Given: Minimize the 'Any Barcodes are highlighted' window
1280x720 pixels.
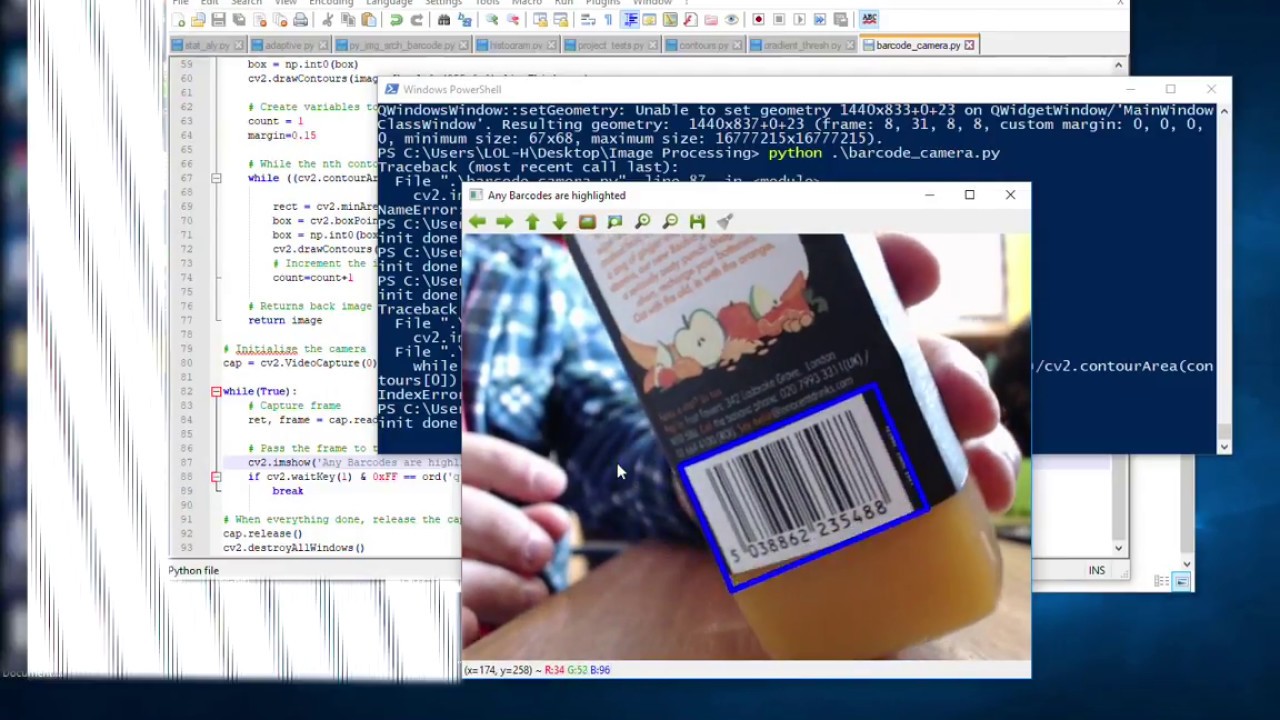Looking at the screenshot, I should (929, 195).
